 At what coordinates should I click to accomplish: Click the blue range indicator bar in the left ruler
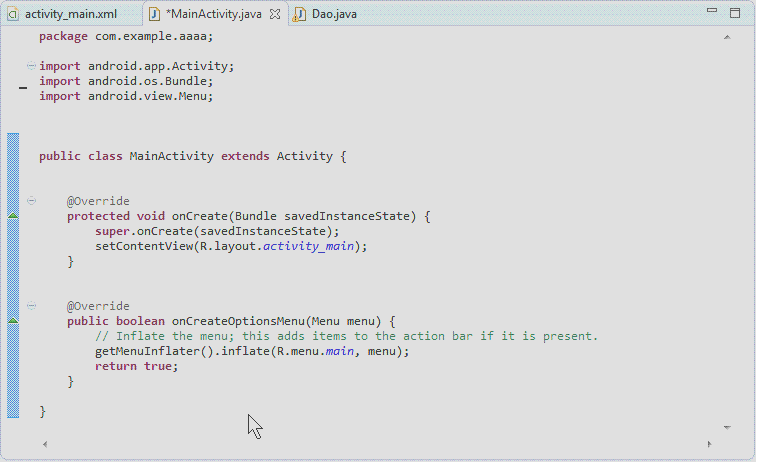point(13,276)
